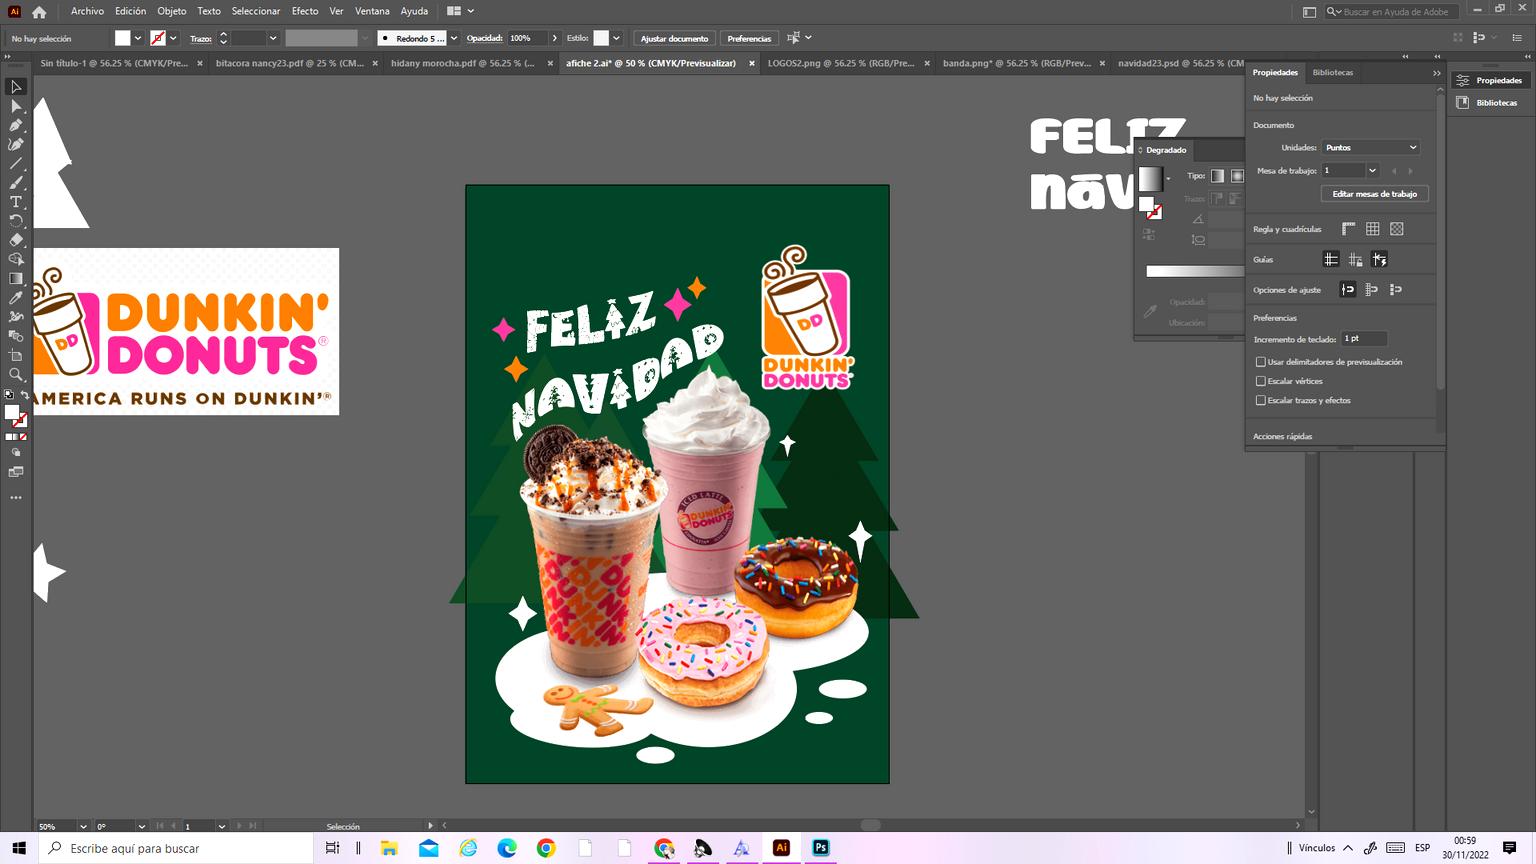The width and height of the screenshot is (1536, 864).
Task: Open the Archivo menu
Action: 87,11
